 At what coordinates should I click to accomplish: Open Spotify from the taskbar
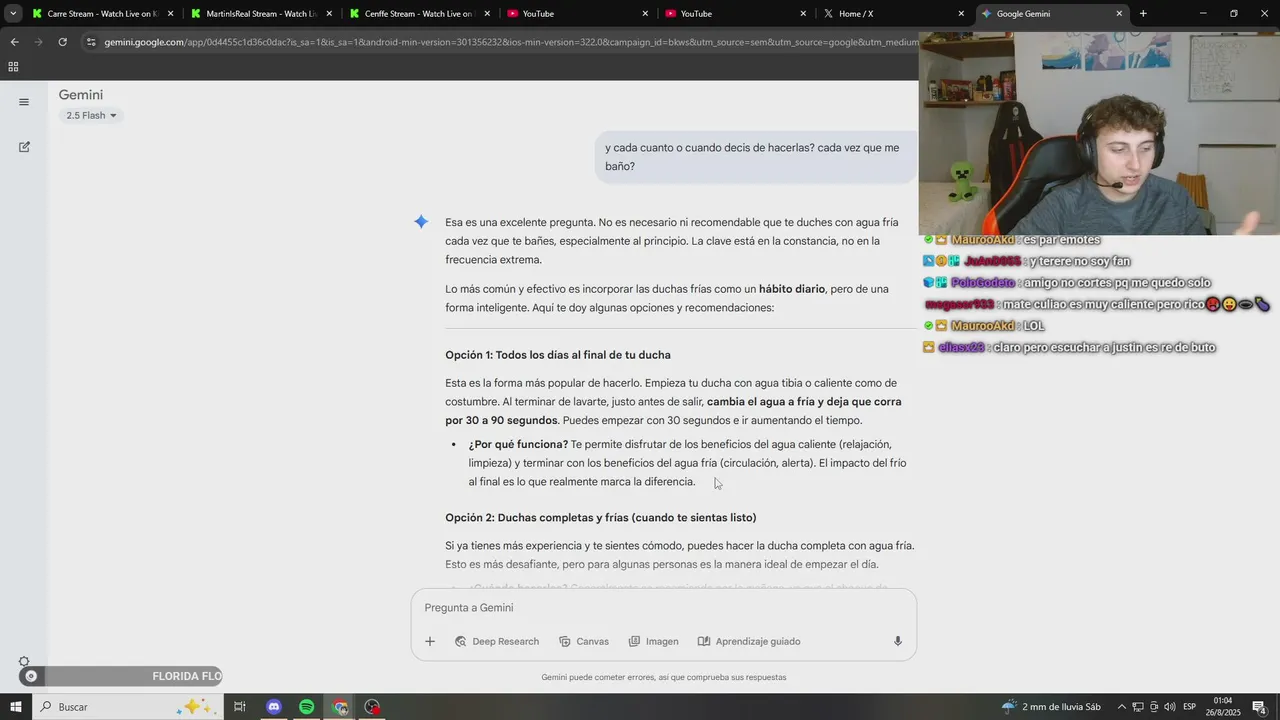[307, 707]
